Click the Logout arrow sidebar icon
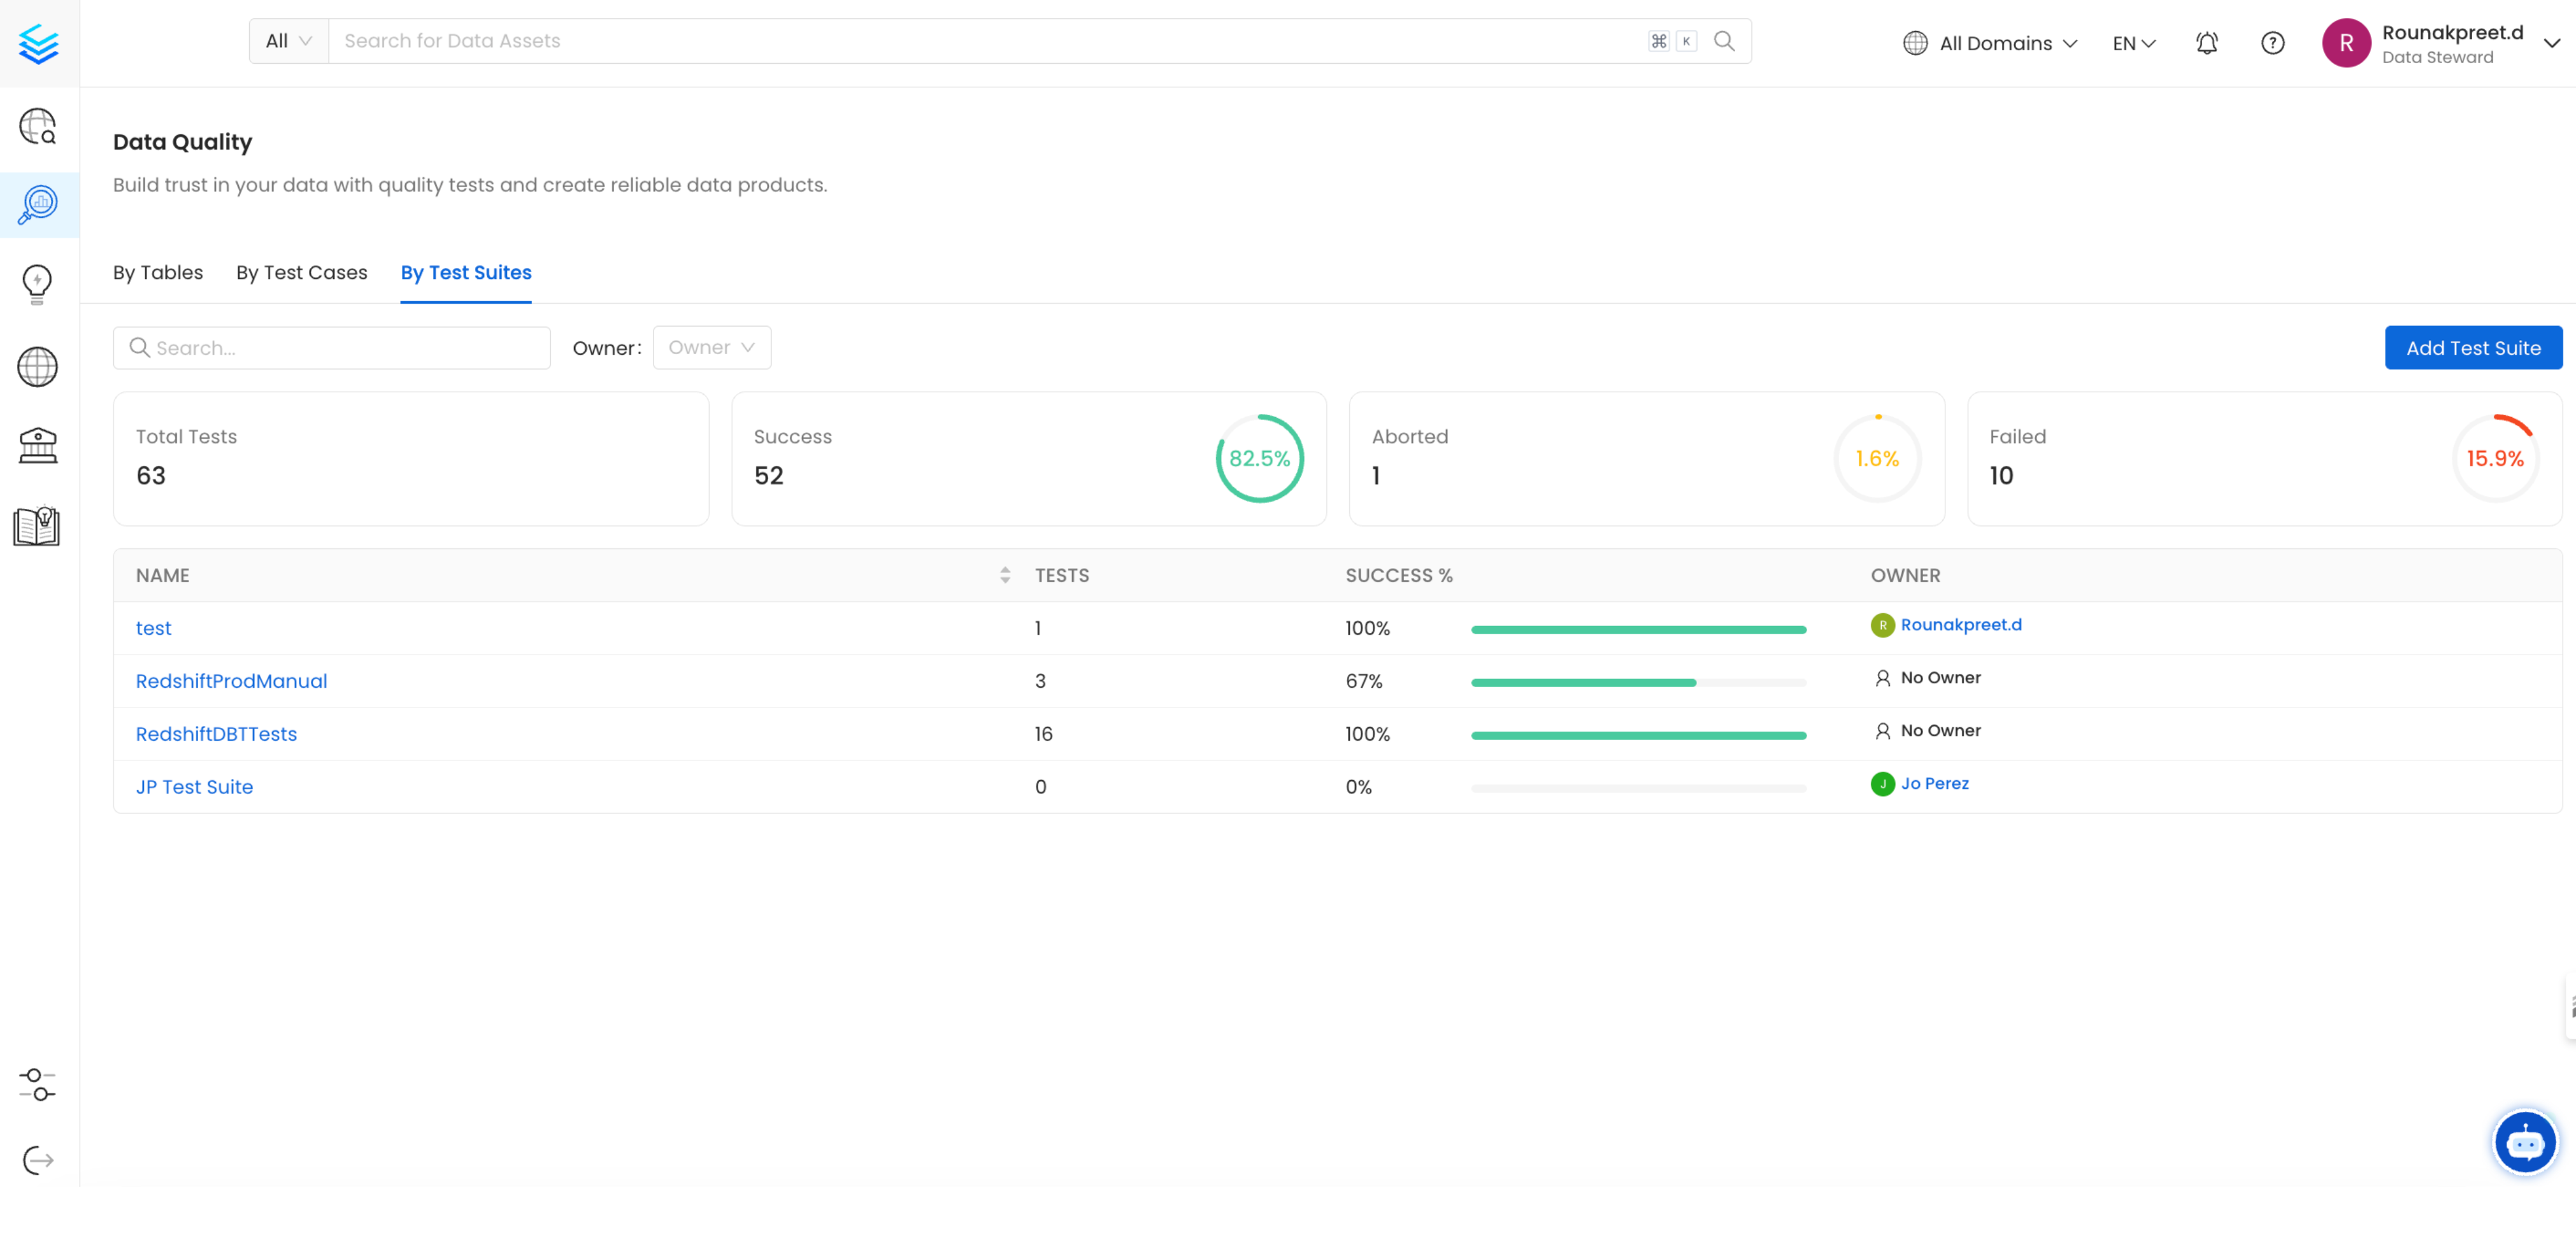 tap(38, 1160)
